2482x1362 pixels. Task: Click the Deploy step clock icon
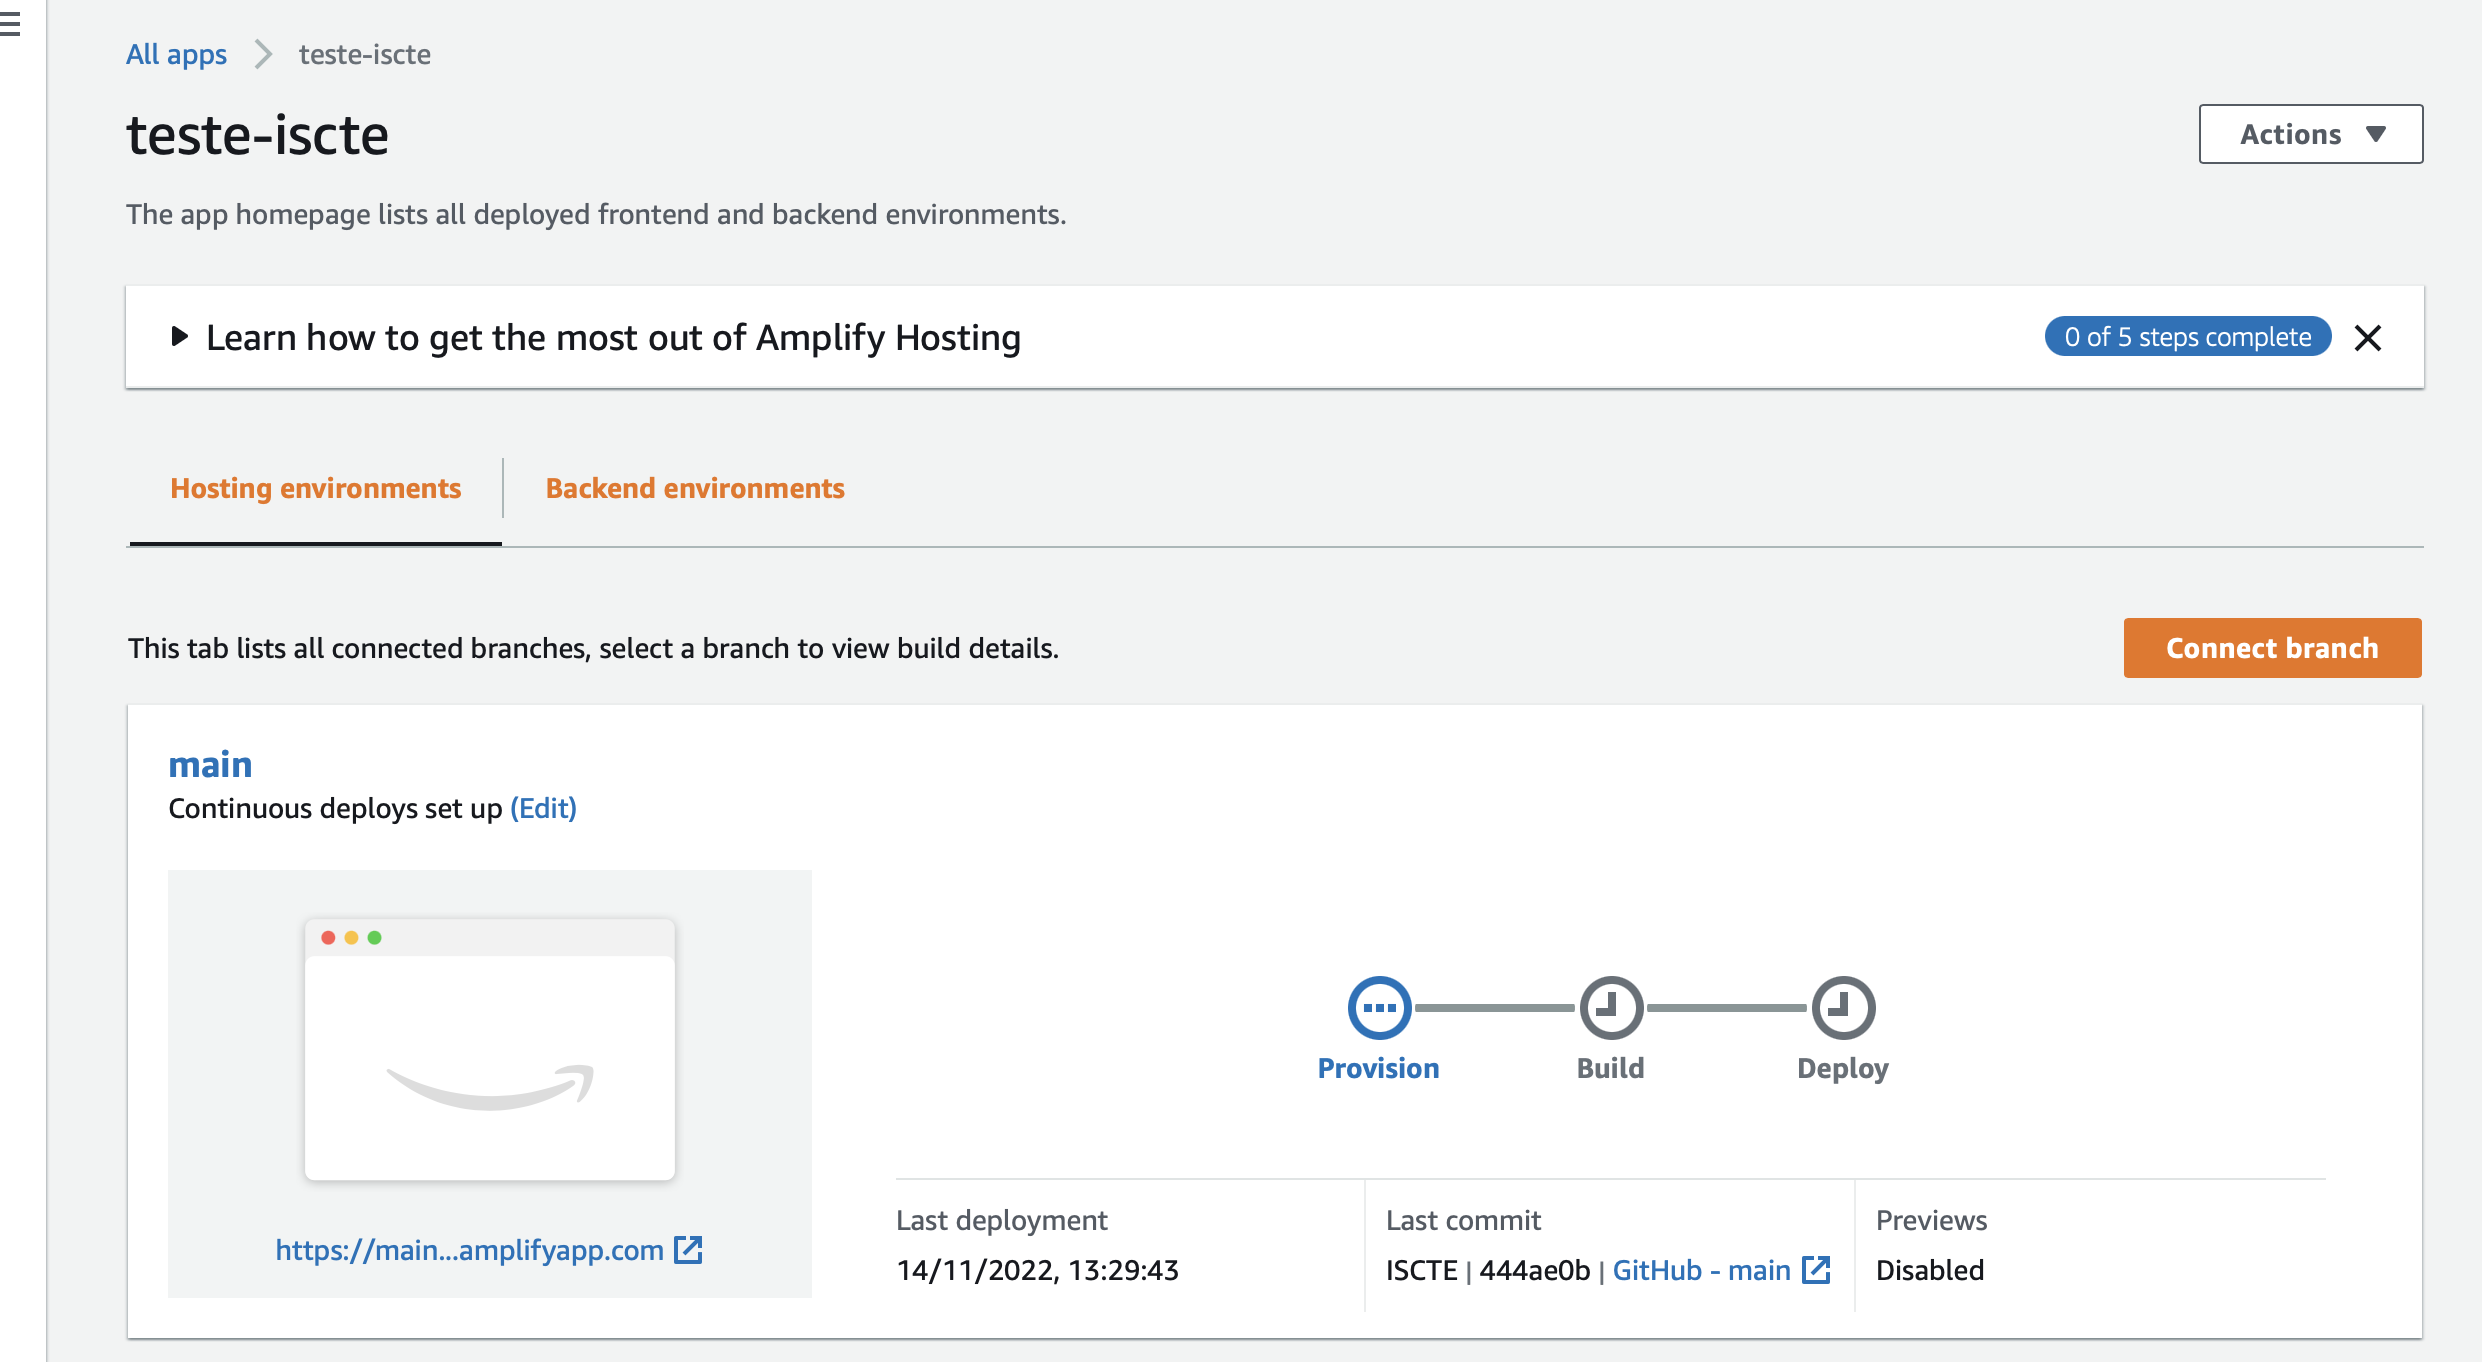pyautogui.click(x=1843, y=1007)
